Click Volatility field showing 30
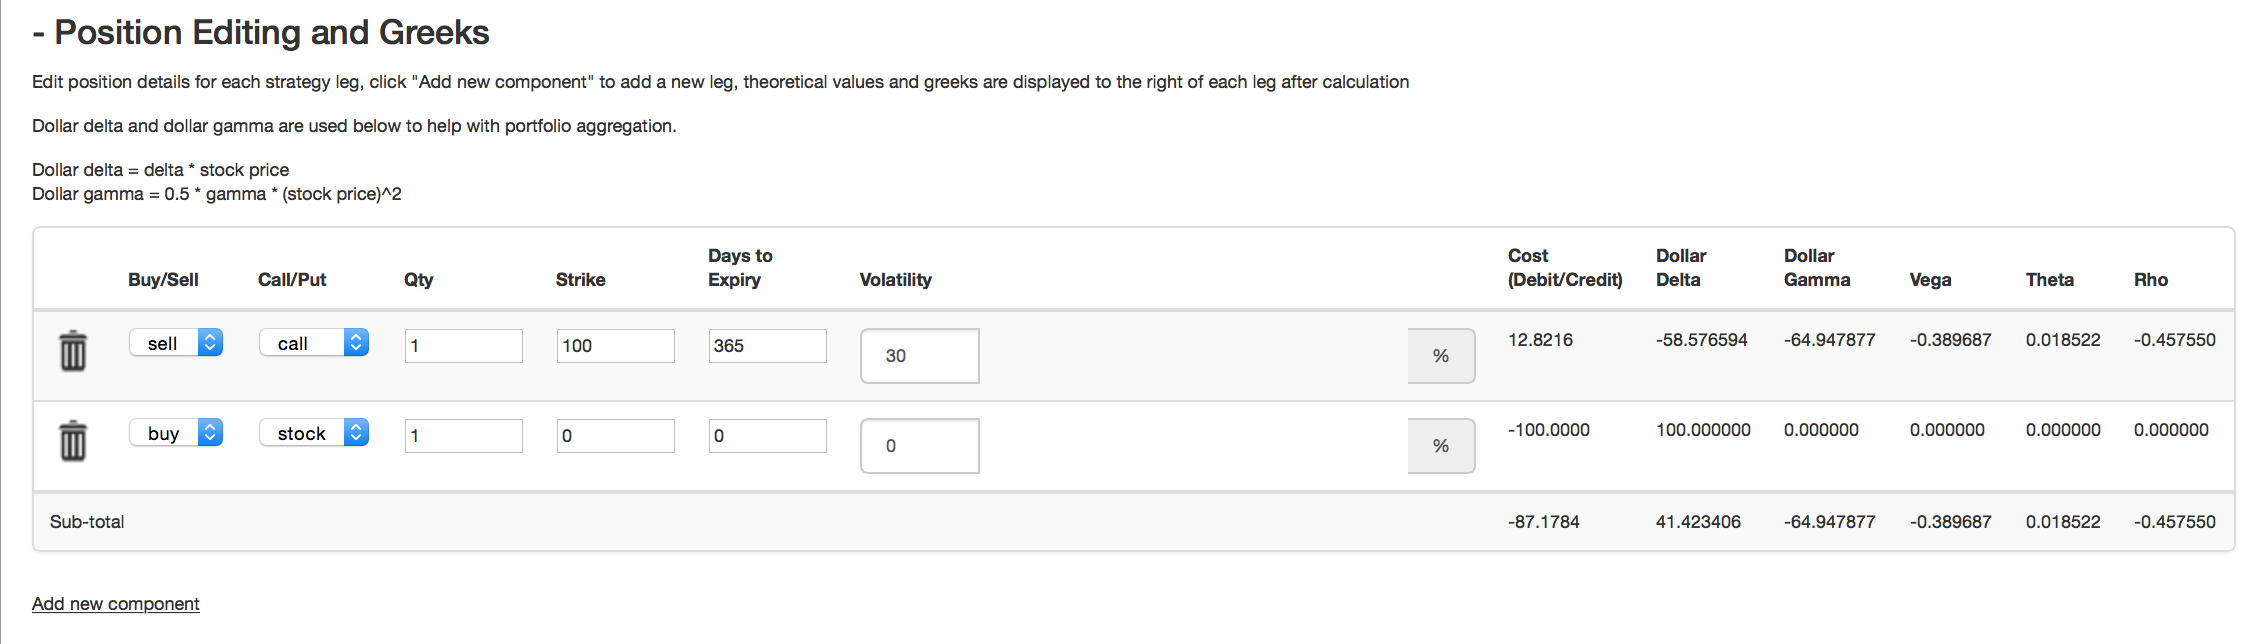The image size is (2264, 644). (x=919, y=356)
